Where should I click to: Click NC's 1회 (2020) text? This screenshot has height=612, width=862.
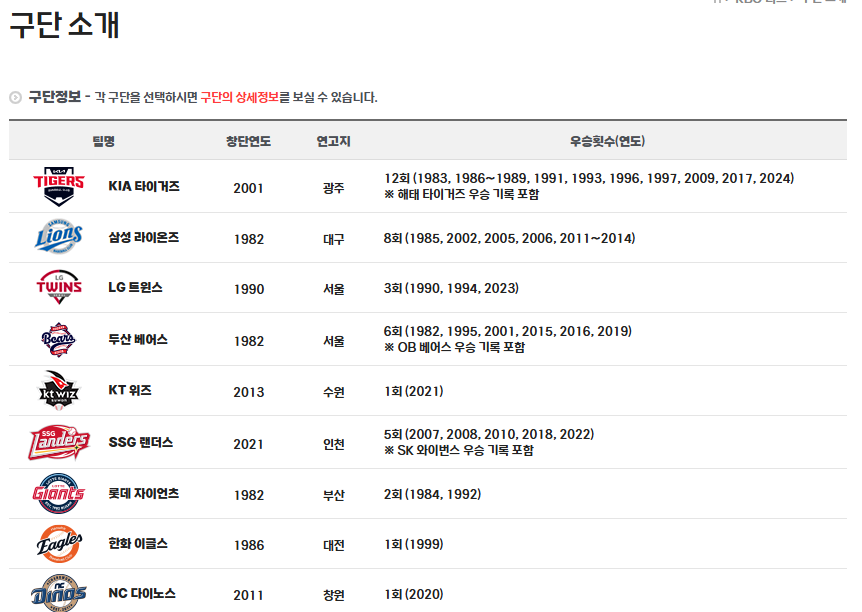point(413,594)
